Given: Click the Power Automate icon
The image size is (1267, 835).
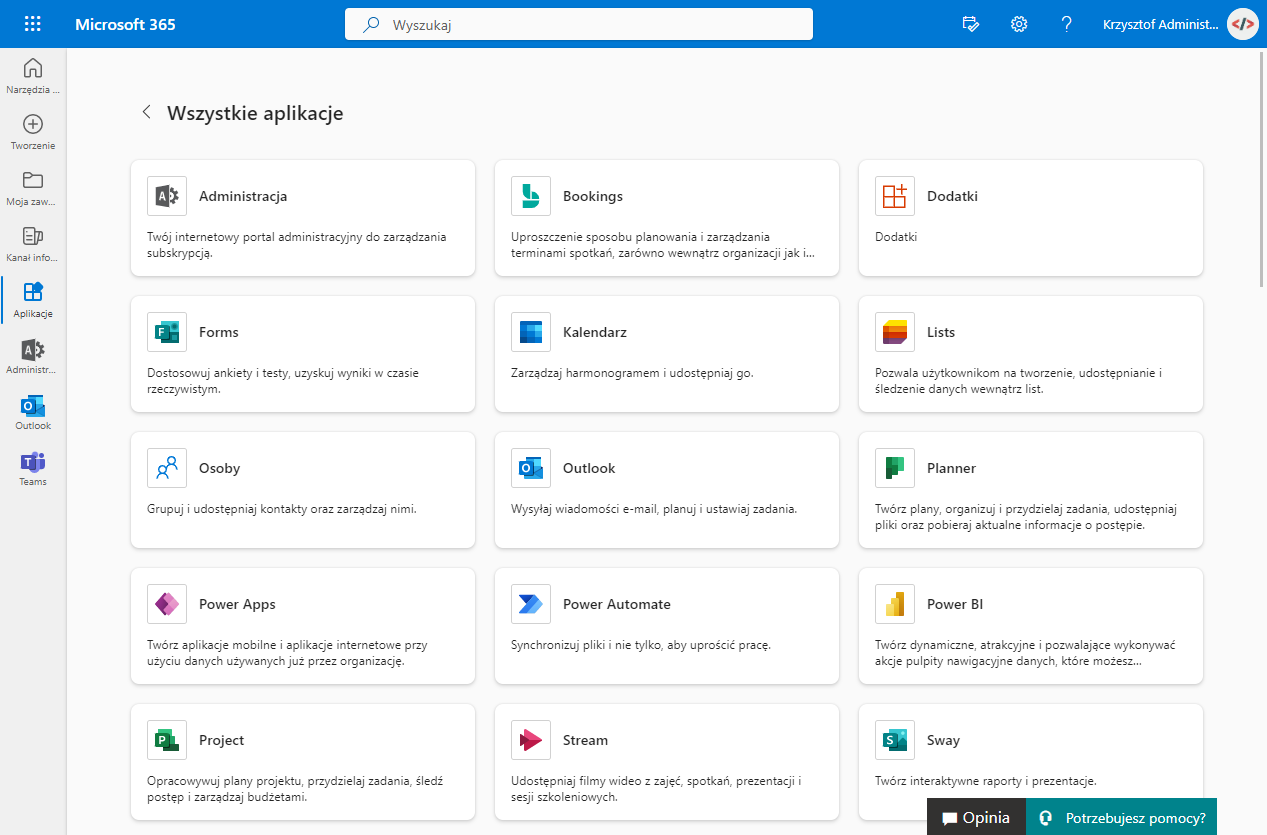Looking at the screenshot, I should pyautogui.click(x=531, y=604).
